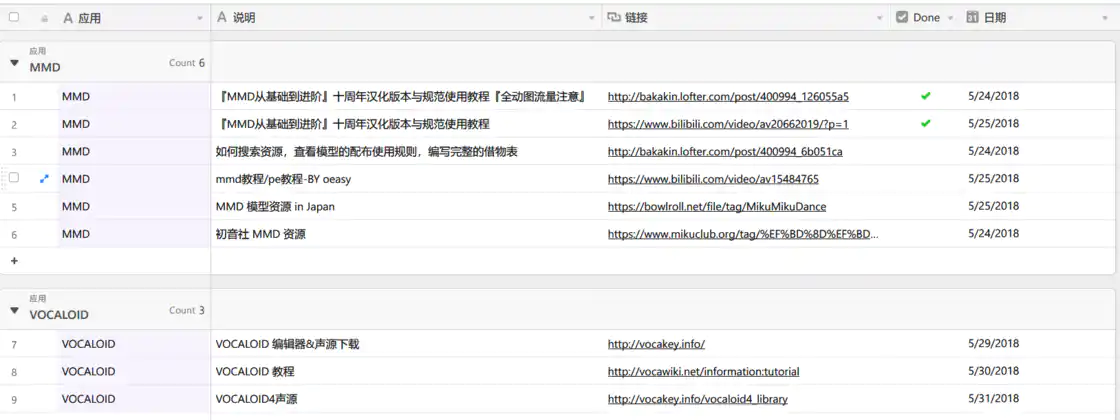Click the checkbox icon of Done column
The width and height of the screenshot is (1120, 420).
902,18
